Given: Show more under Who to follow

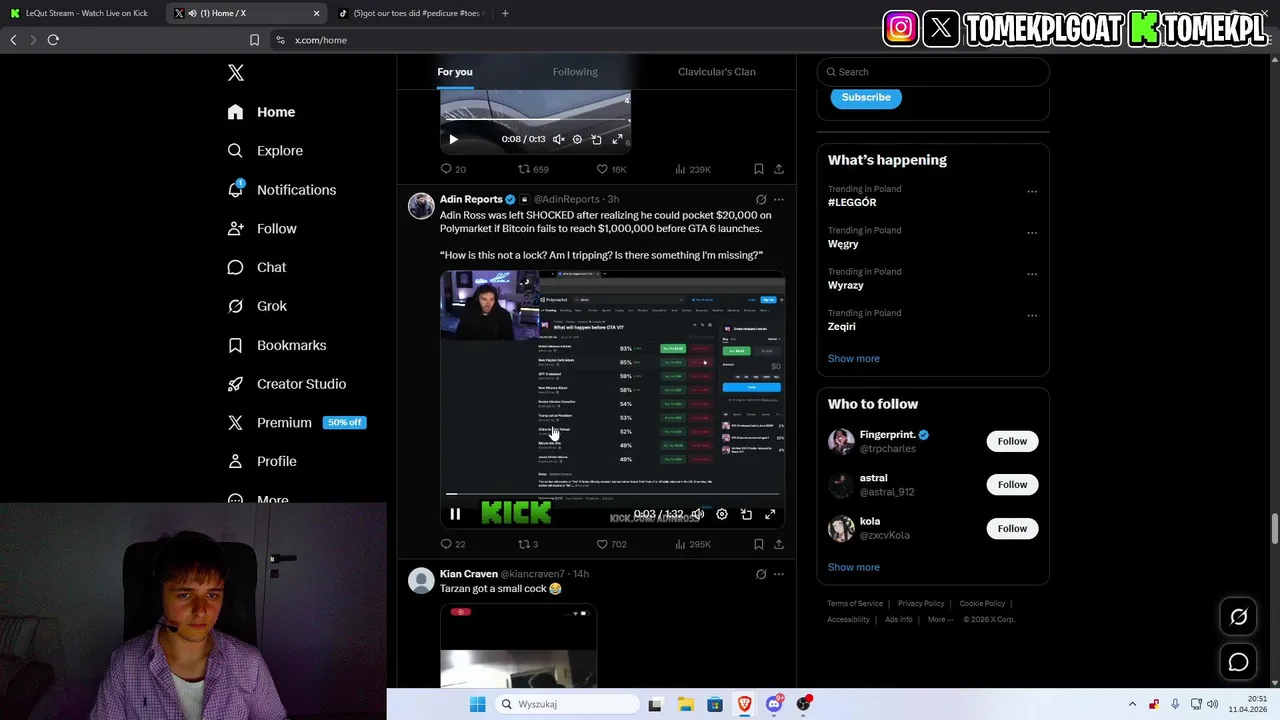Looking at the screenshot, I should click(x=854, y=567).
